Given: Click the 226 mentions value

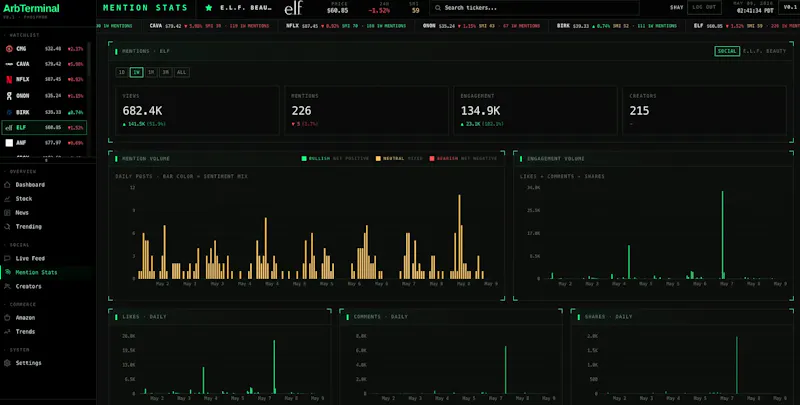Looking at the screenshot, I should 301,111.
